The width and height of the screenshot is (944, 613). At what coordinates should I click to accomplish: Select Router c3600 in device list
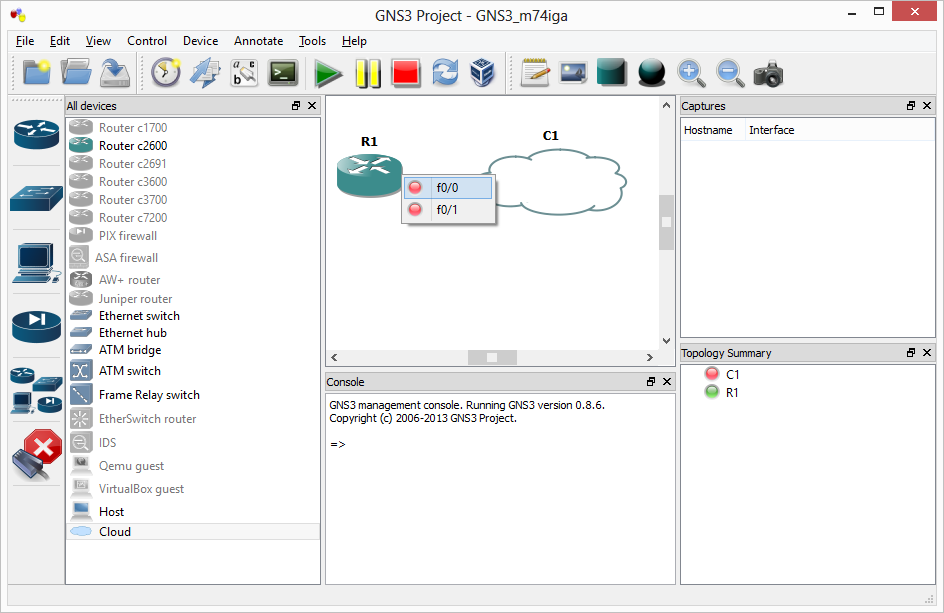pos(193,182)
